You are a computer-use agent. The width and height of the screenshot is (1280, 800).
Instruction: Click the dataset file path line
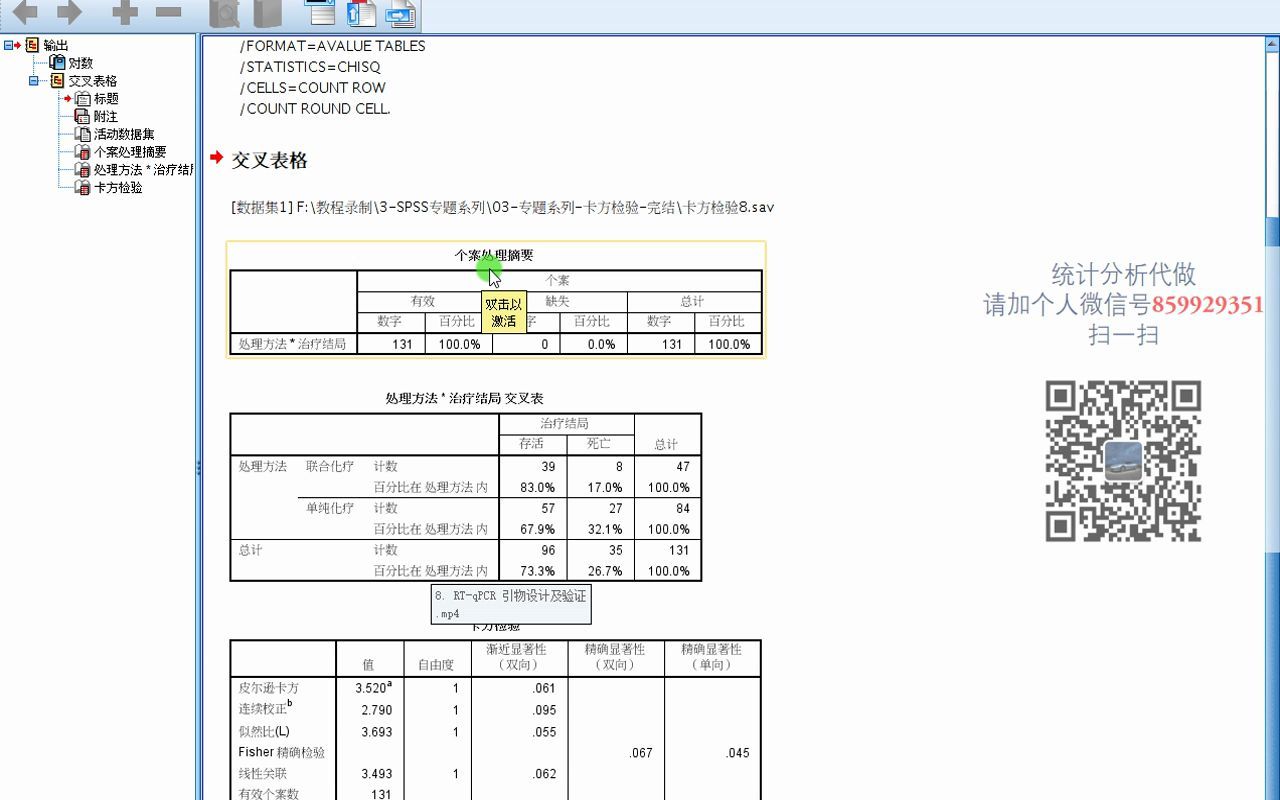[x=502, y=207]
